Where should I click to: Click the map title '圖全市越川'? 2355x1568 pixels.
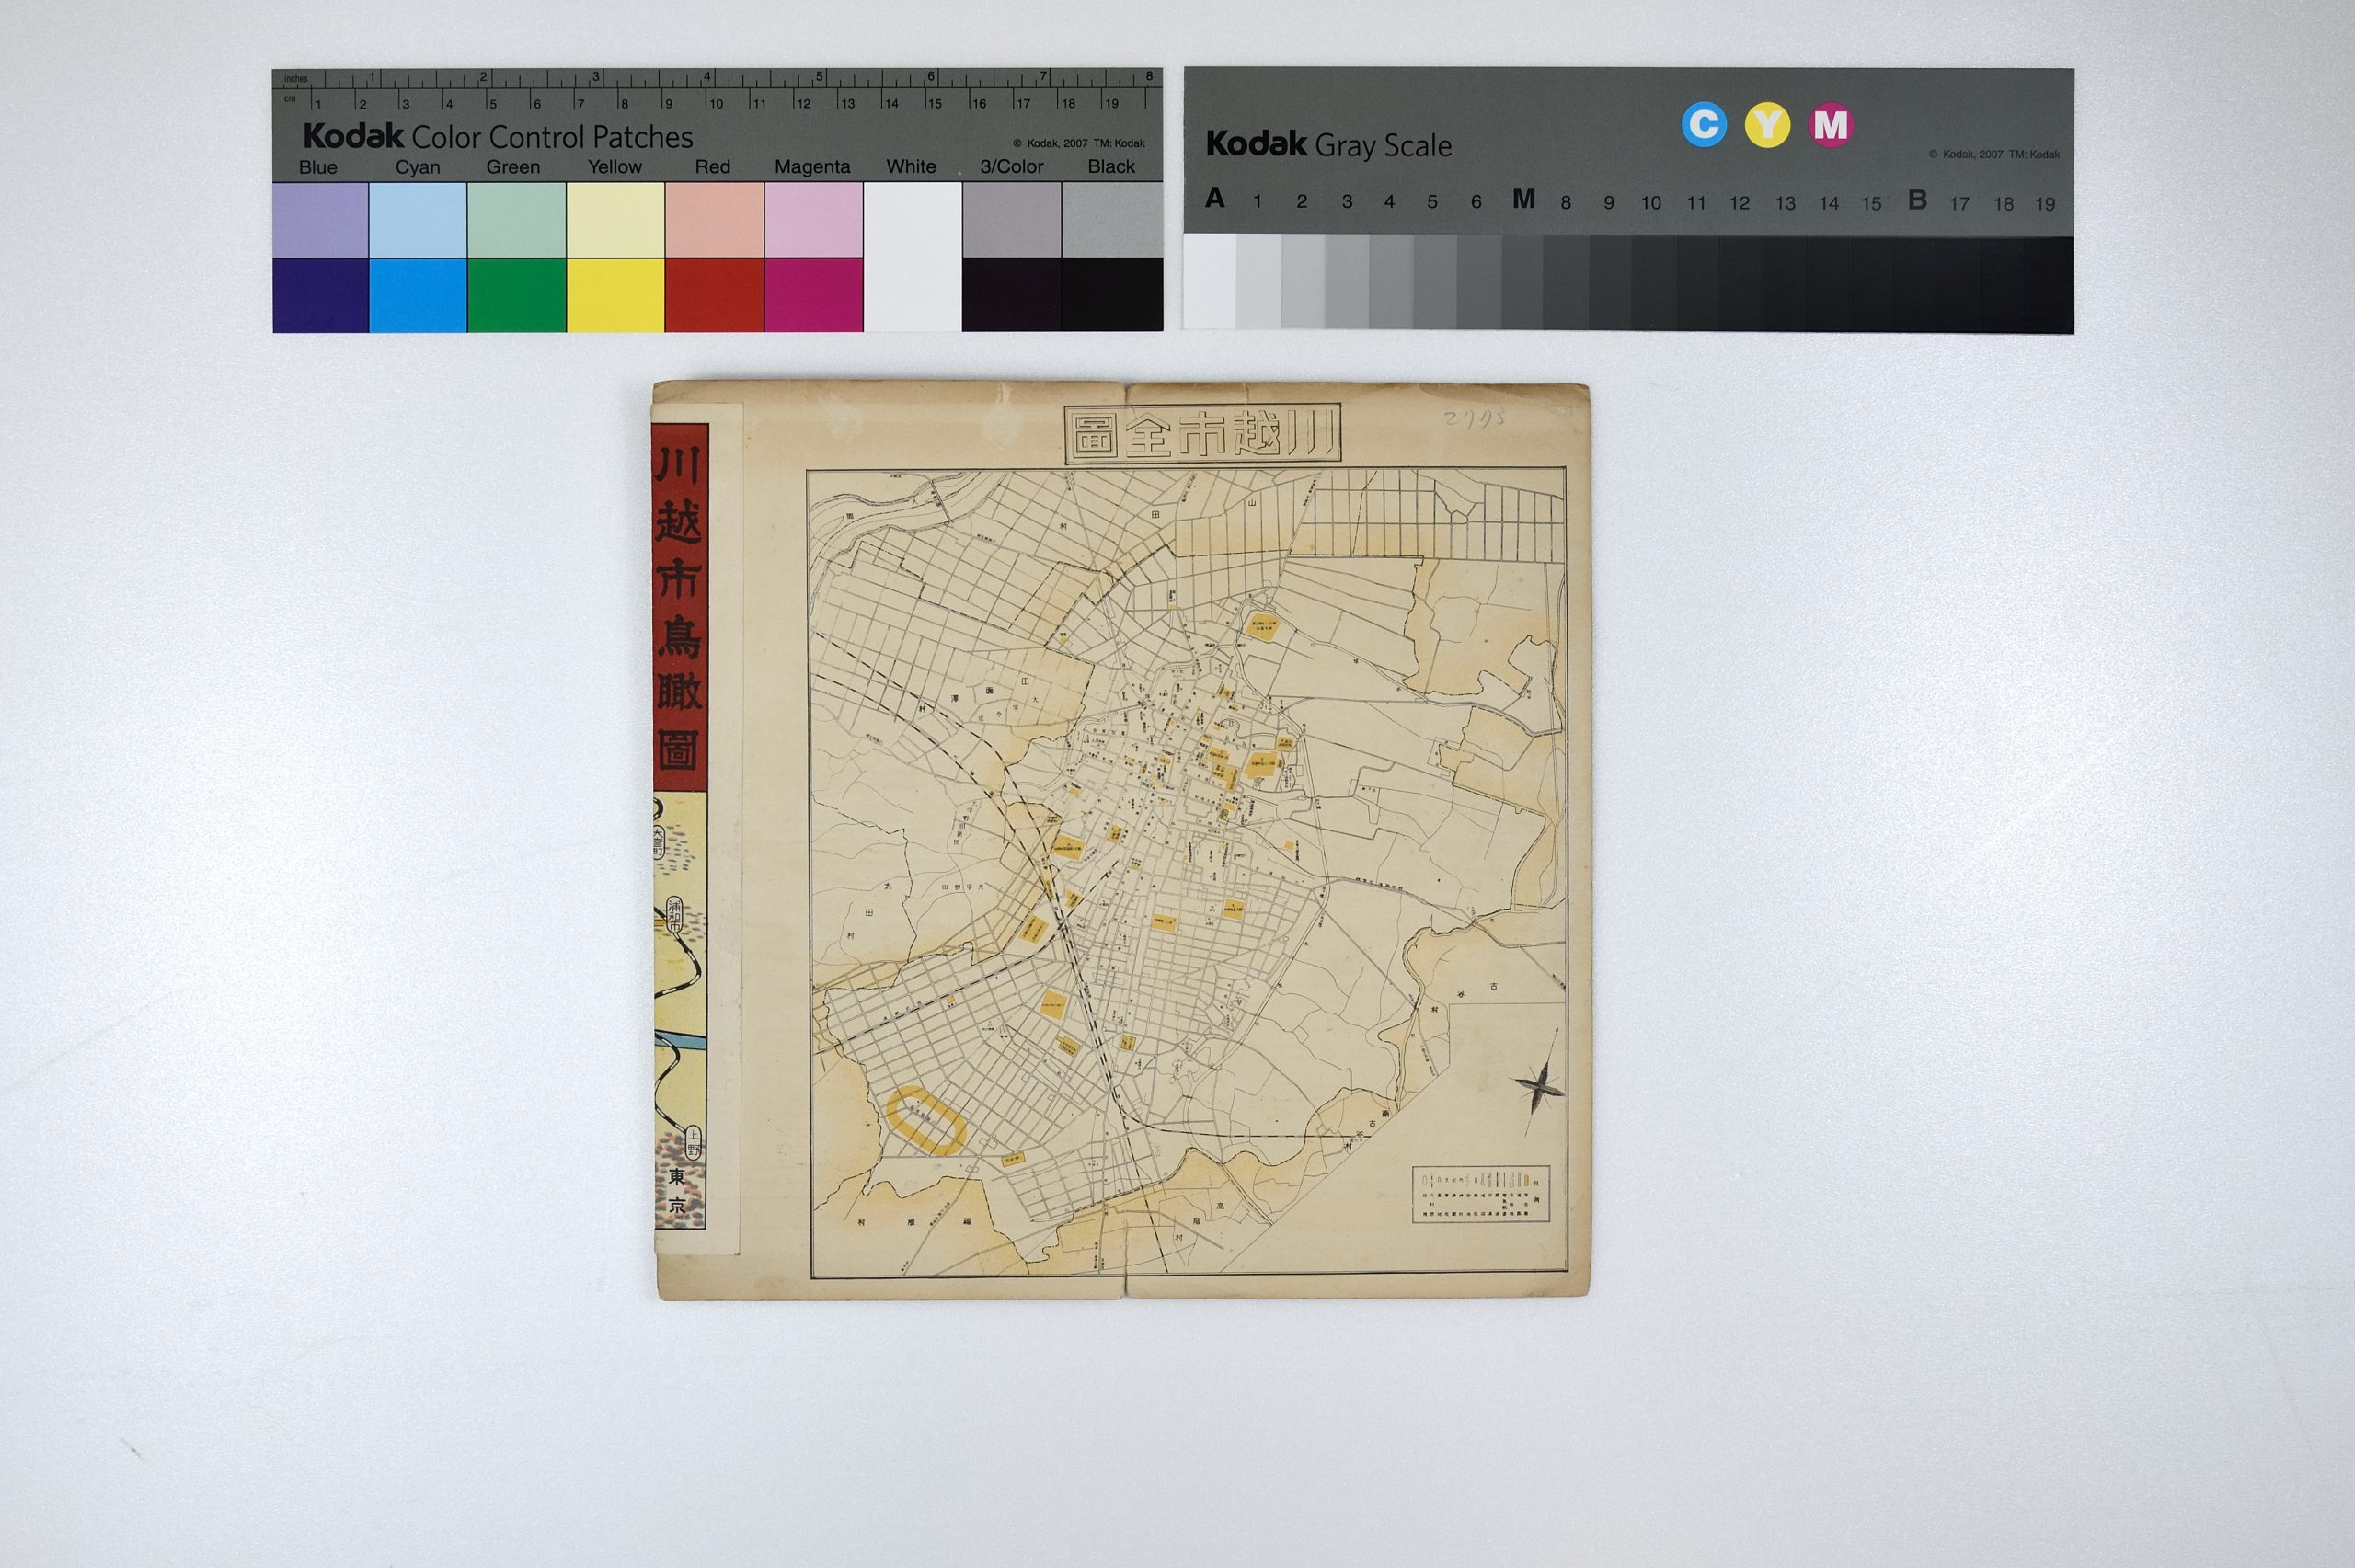[1201, 435]
